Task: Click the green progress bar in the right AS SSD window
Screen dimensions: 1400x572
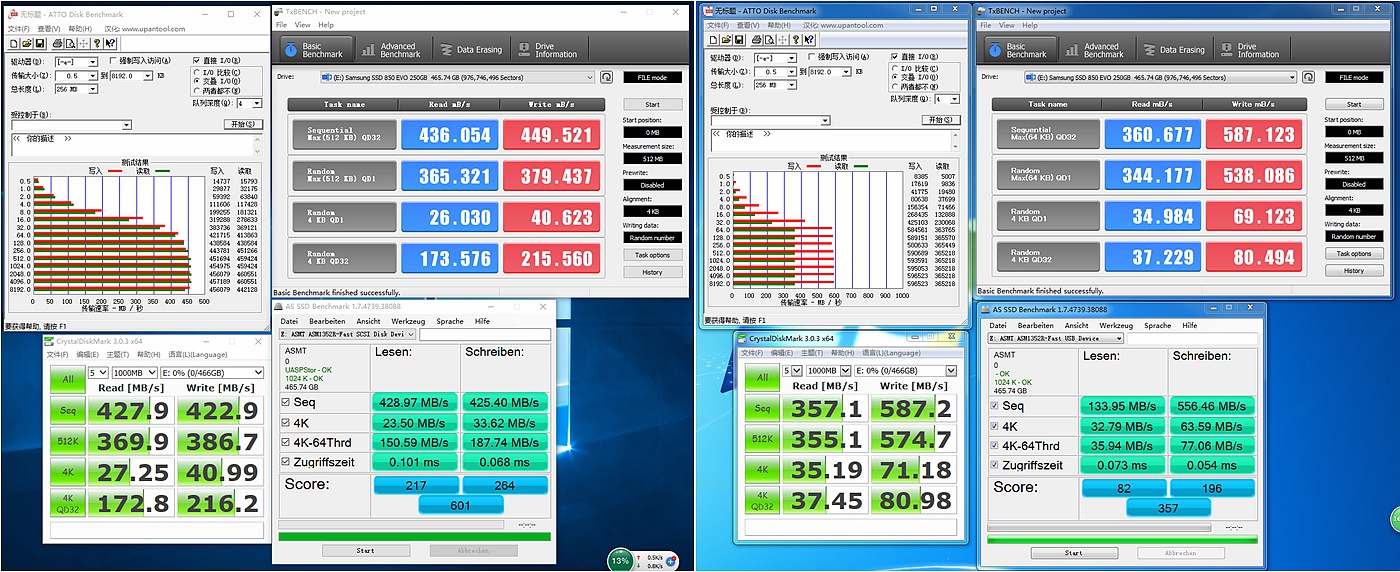Action: pyautogui.click(x=1122, y=539)
